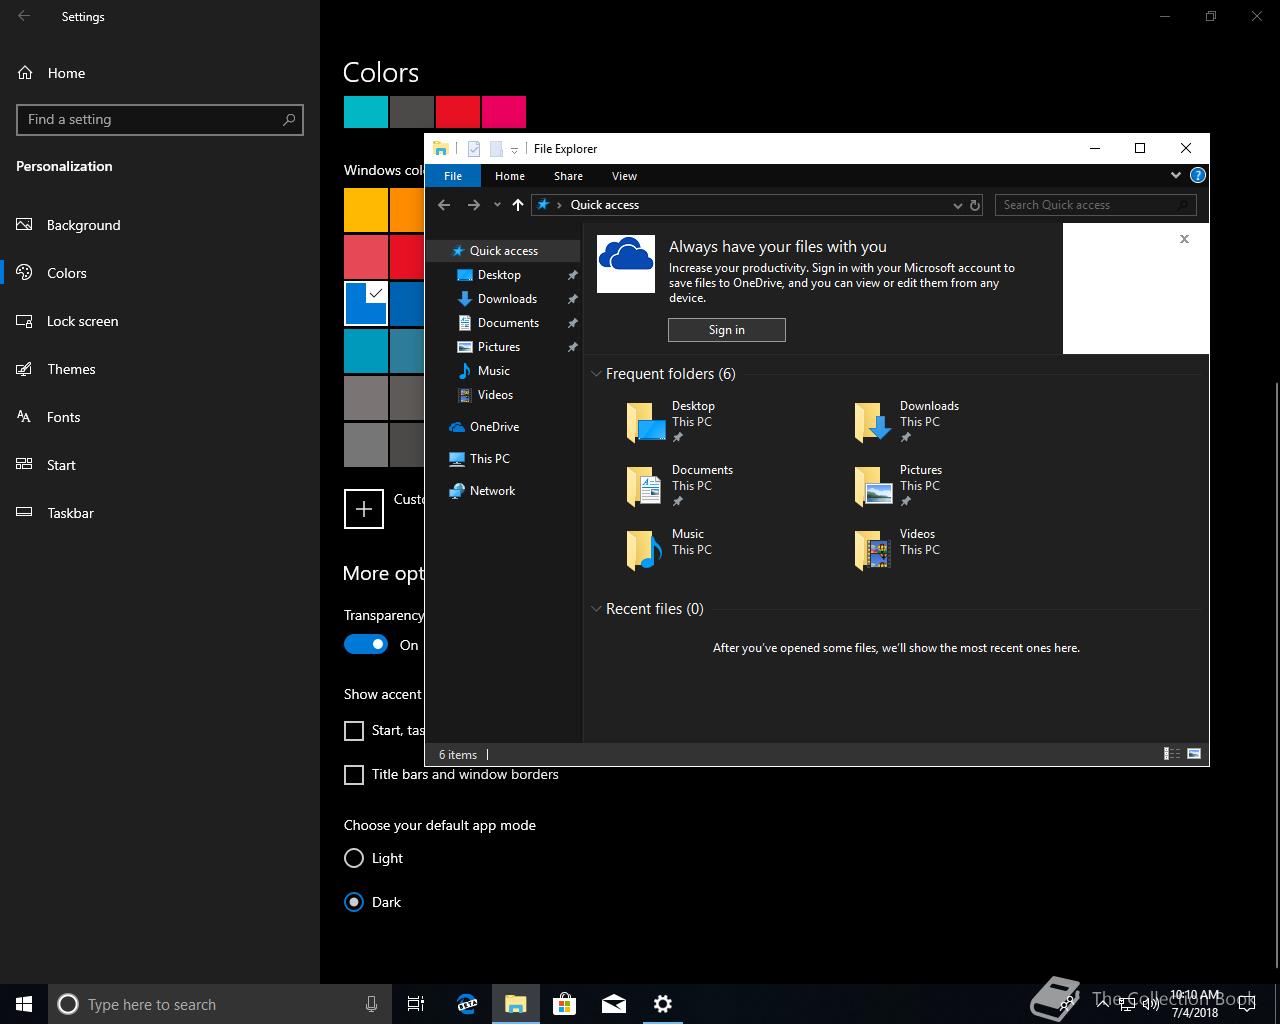Add a custom color with the plus button
The height and width of the screenshot is (1024, 1280).
point(364,509)
